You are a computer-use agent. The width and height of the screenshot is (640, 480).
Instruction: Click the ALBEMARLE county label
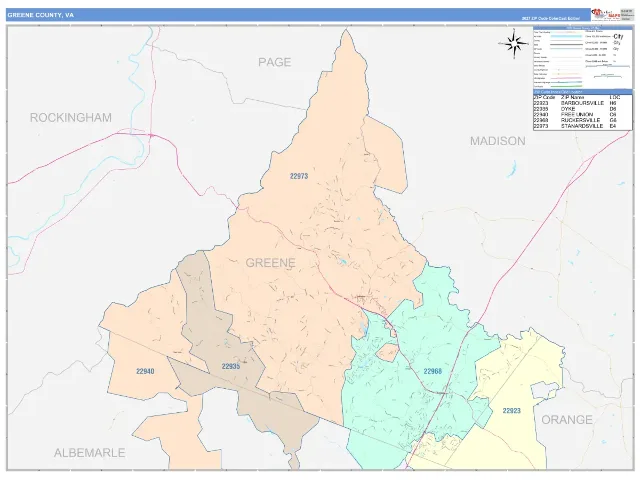tap(89, 453)
